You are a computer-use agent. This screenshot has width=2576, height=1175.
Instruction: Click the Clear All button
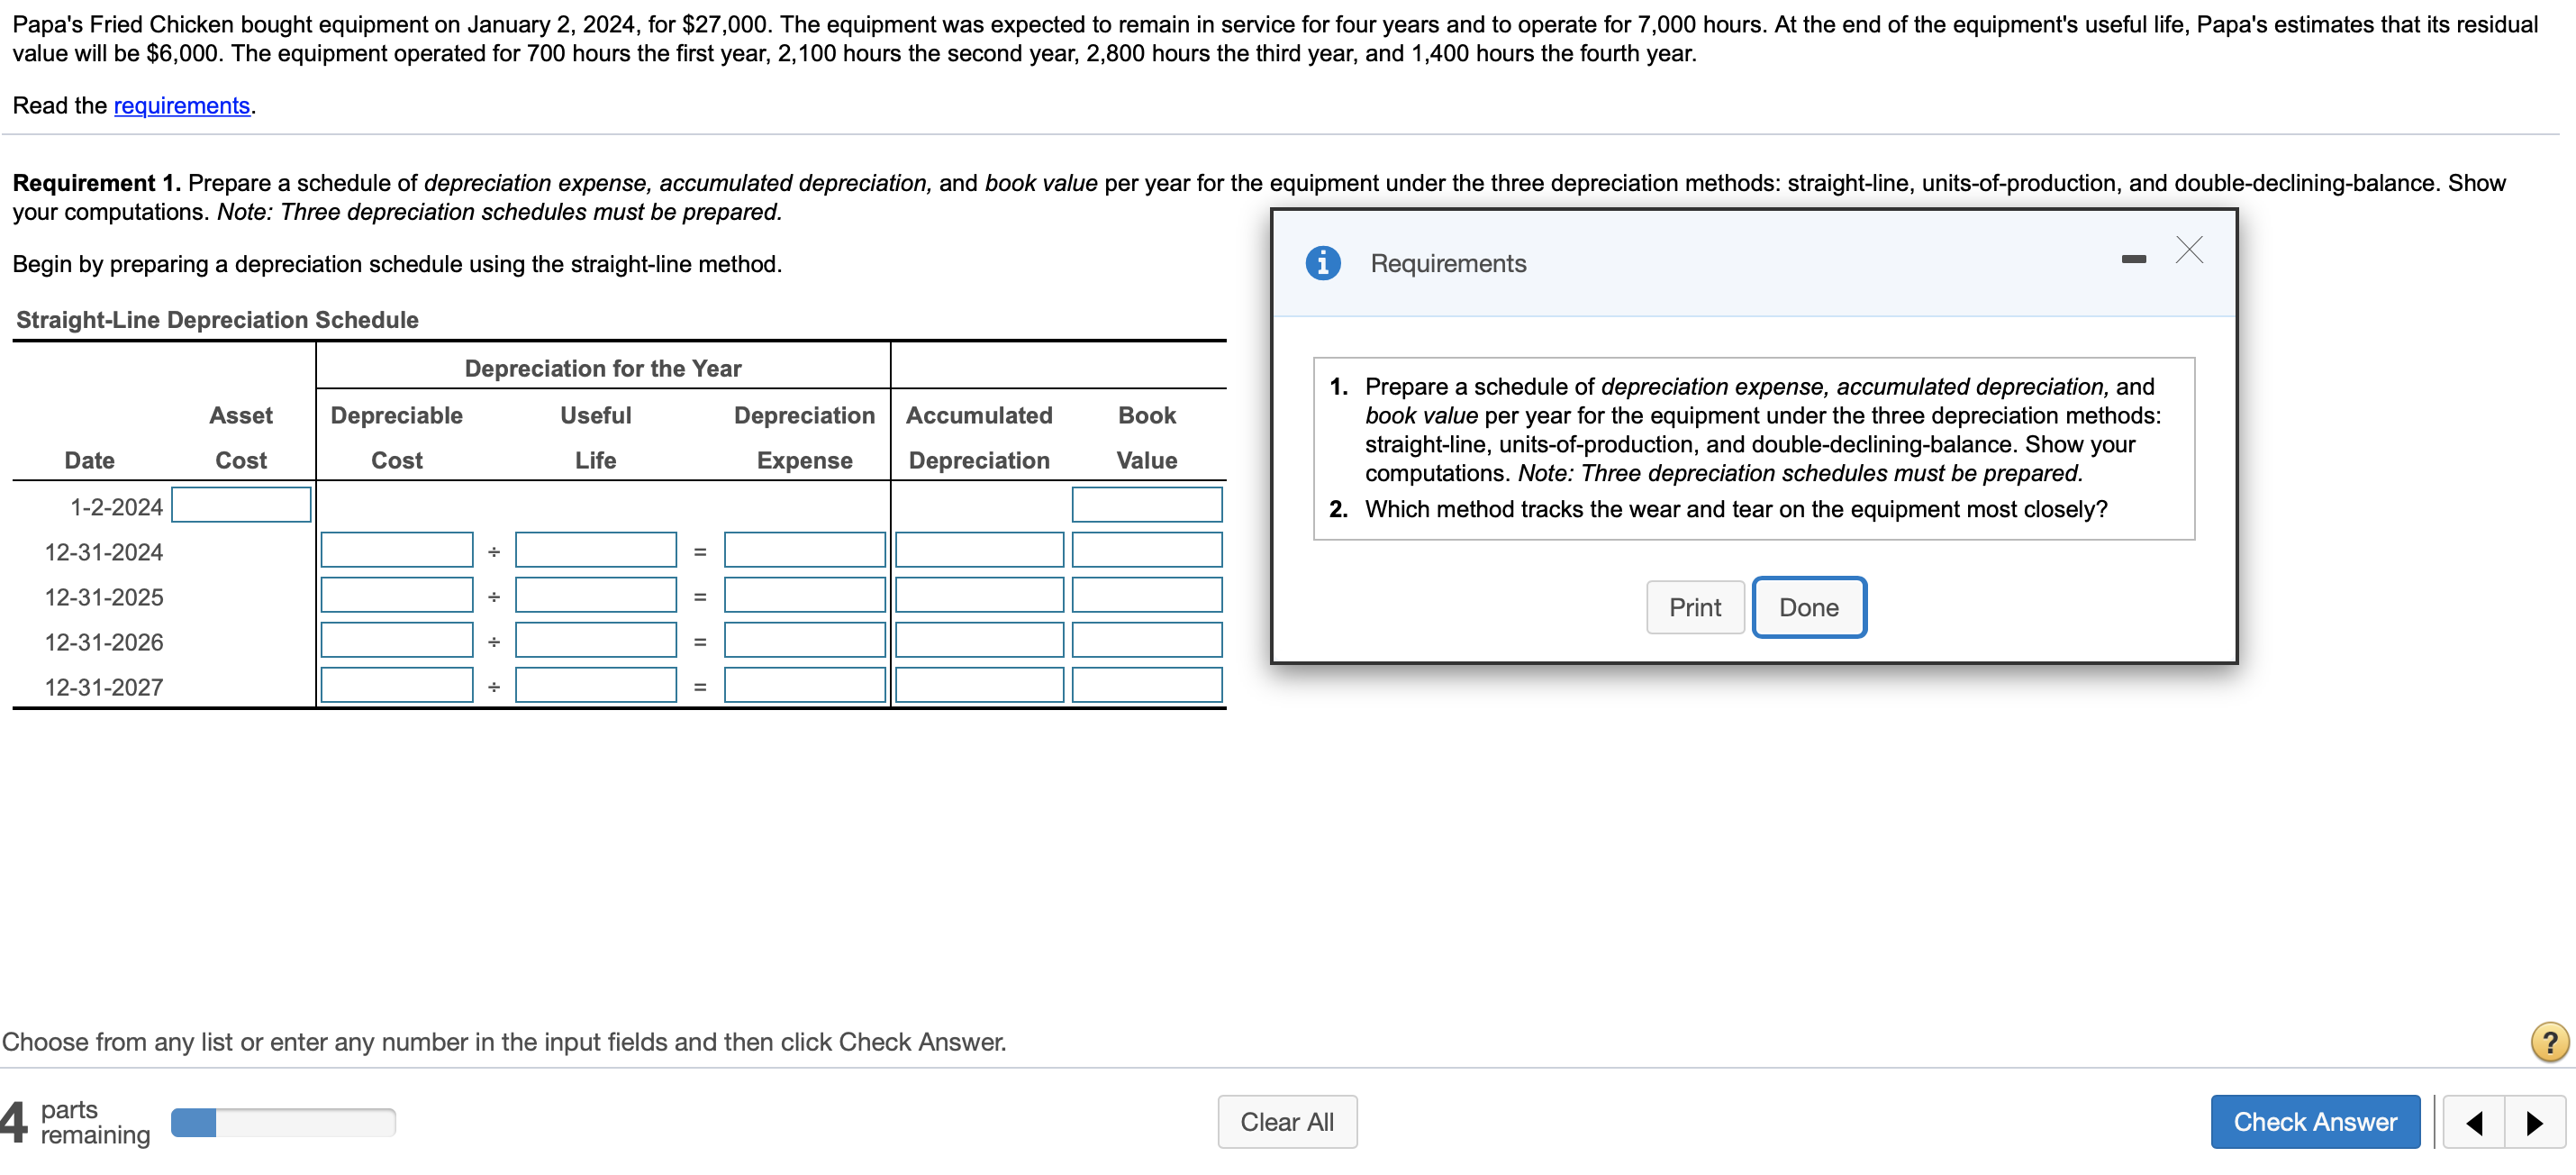tap(1287, 1122)
